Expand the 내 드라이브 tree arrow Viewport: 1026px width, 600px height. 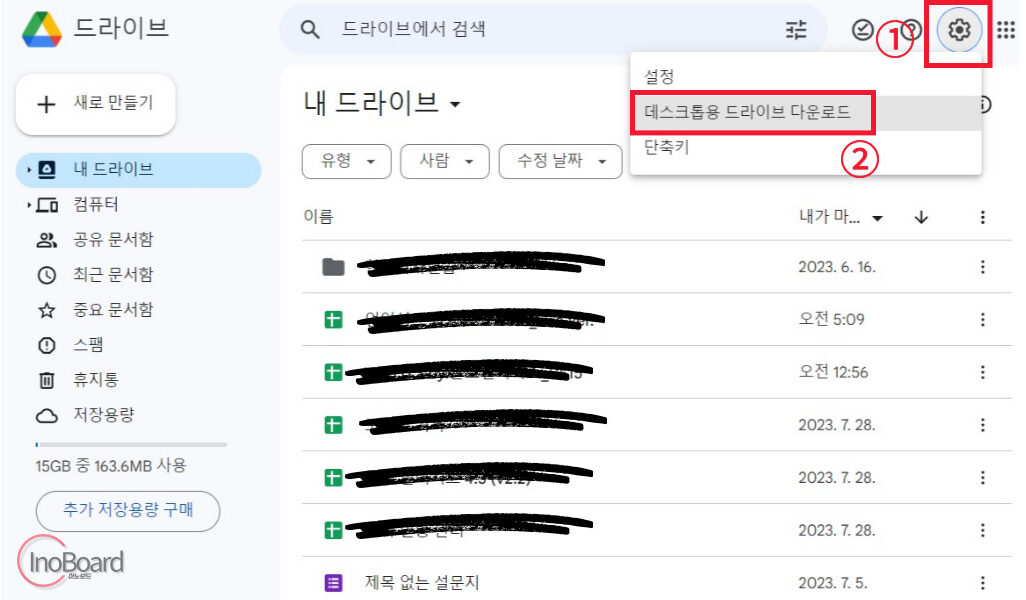click(29, 169)
